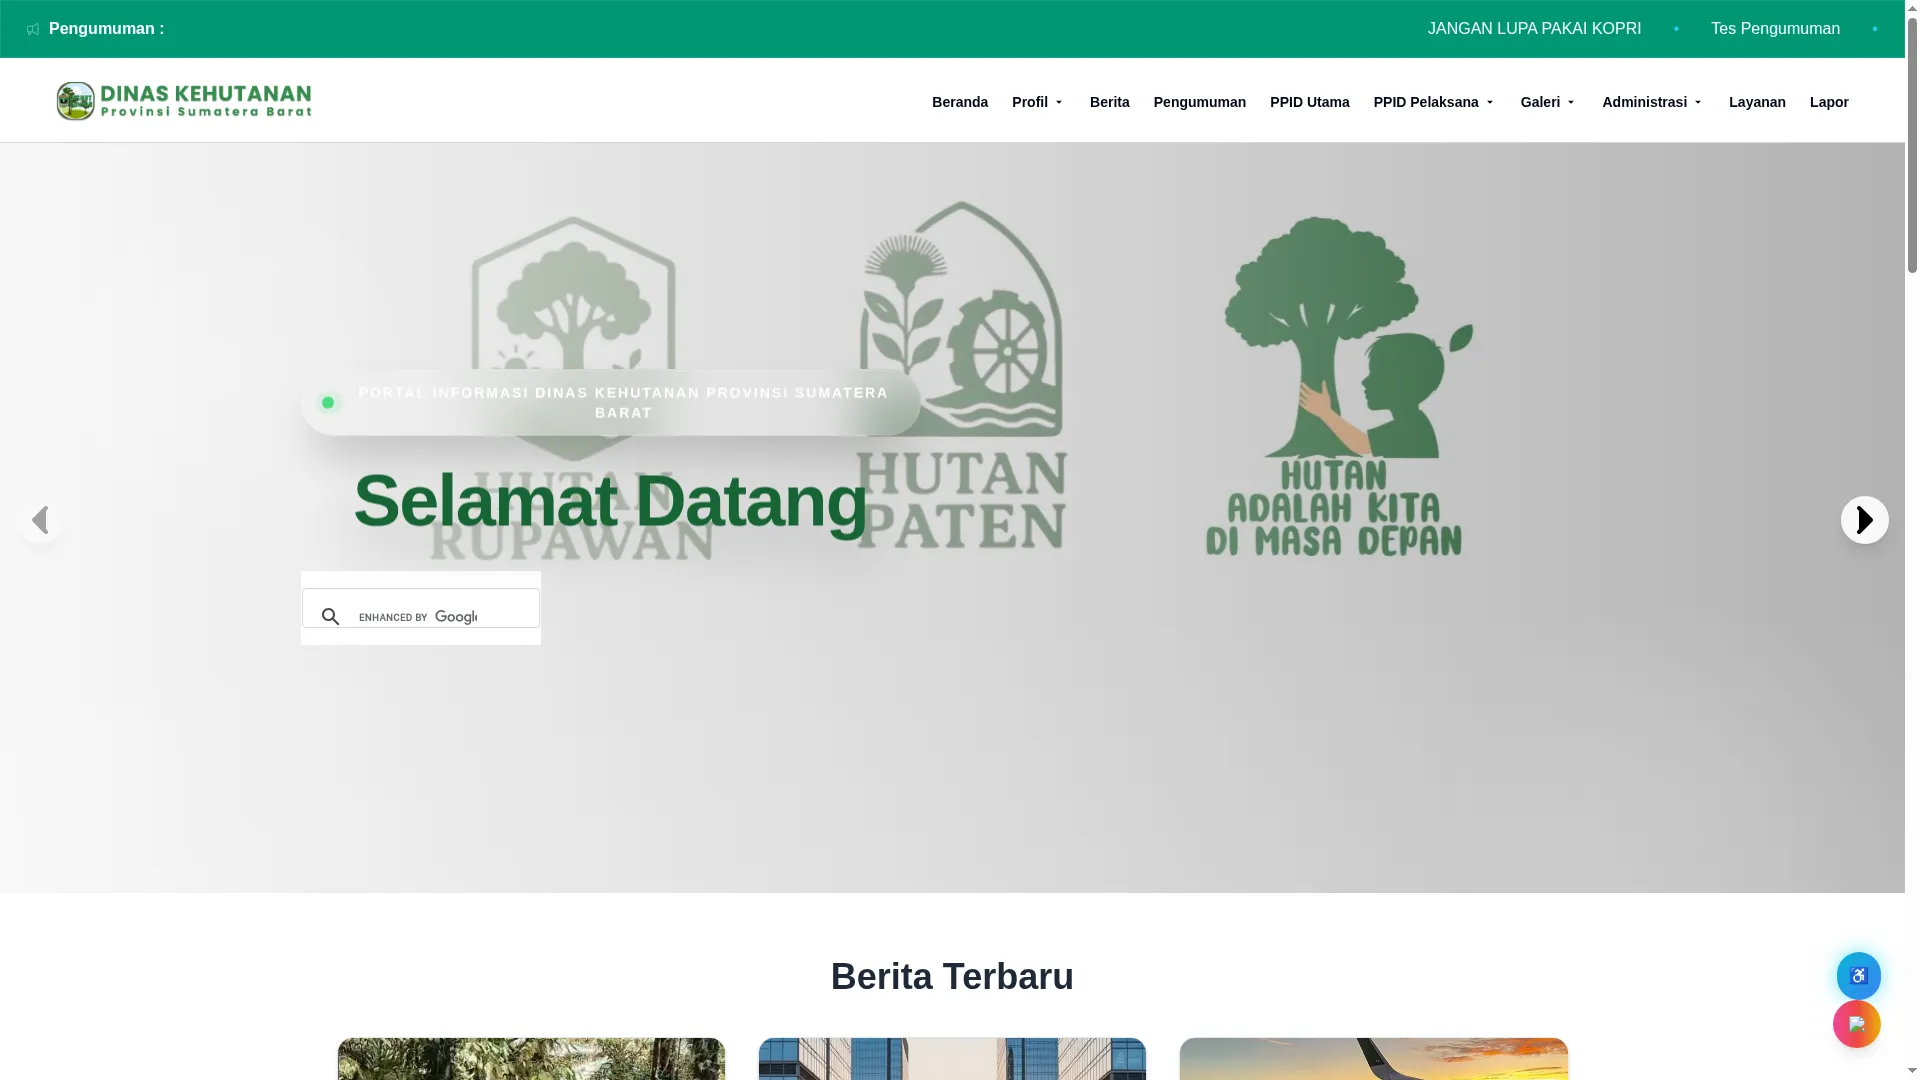The width and height of the screenshot is (1920, 1080).
Task: Click the next slide arrow
Action: coord(1864,520)
